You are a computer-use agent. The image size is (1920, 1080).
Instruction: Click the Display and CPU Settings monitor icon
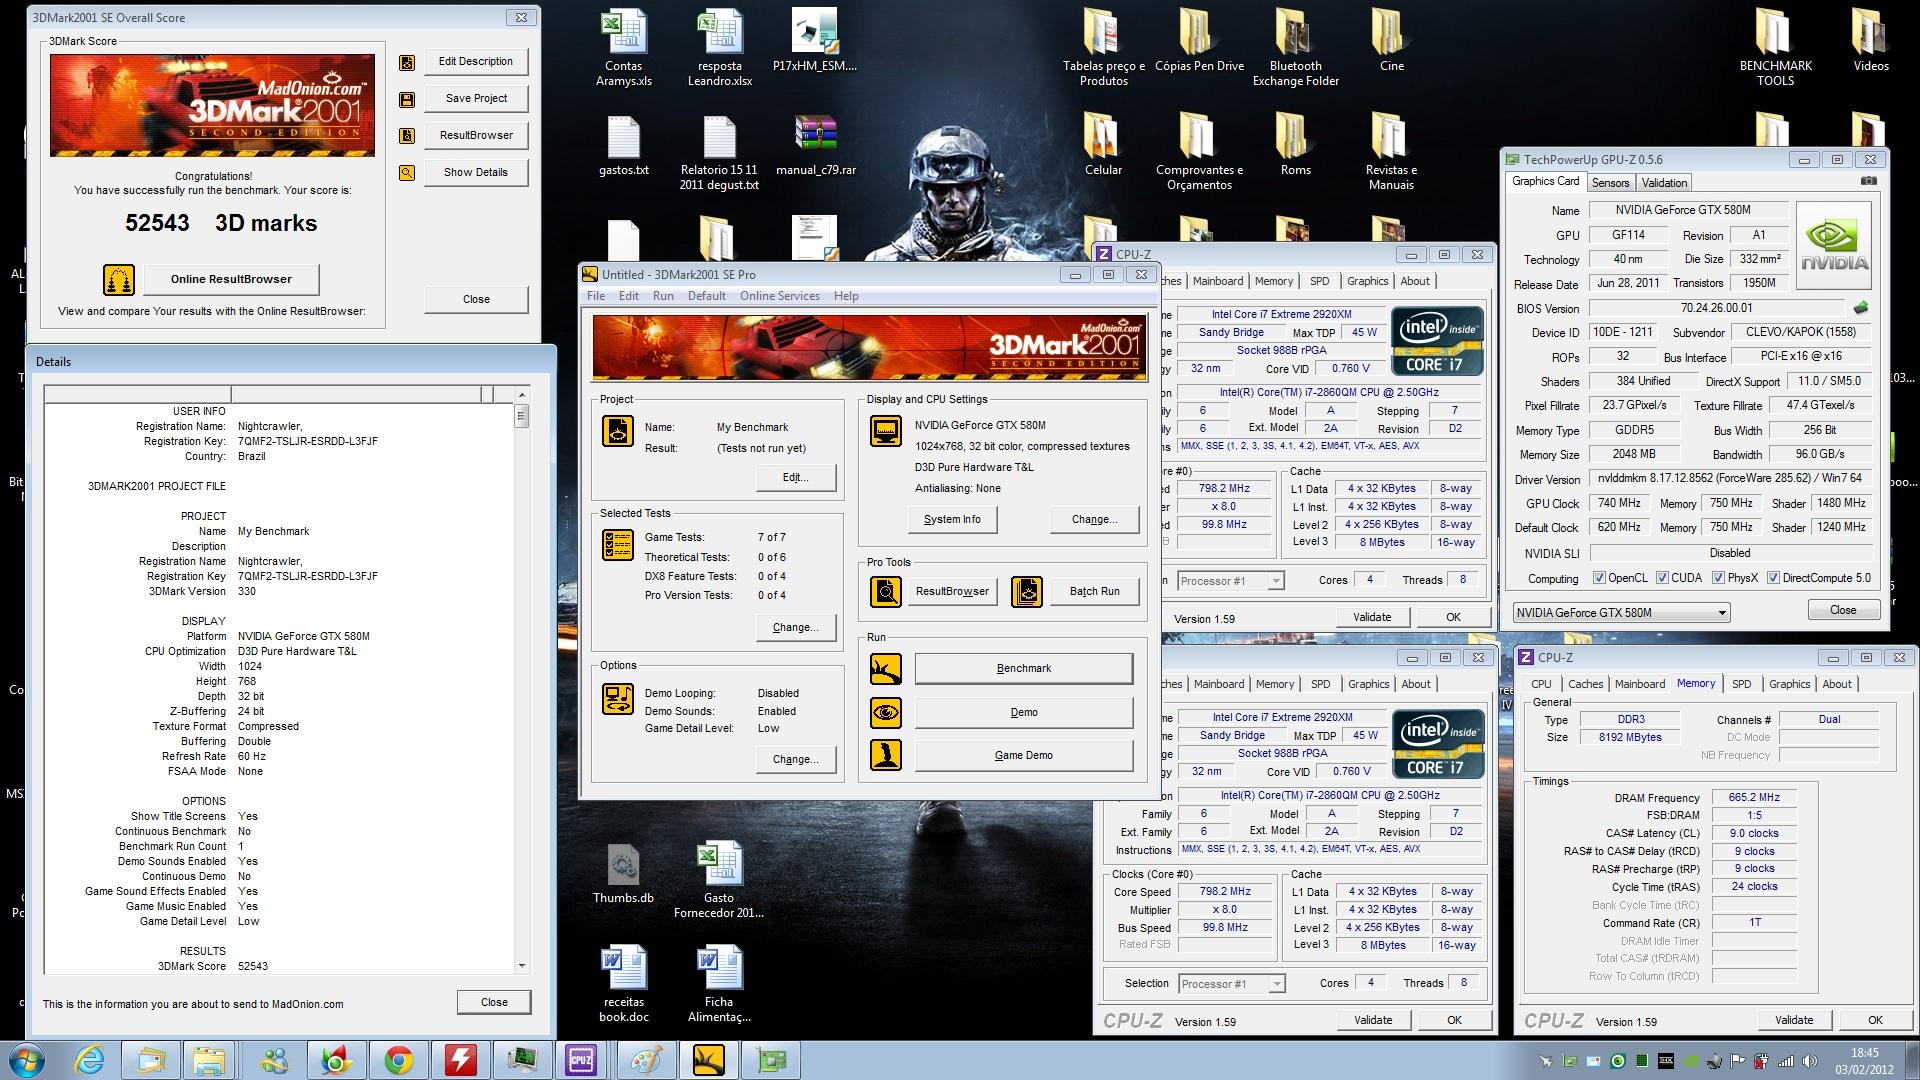click(x=886, y=431)
